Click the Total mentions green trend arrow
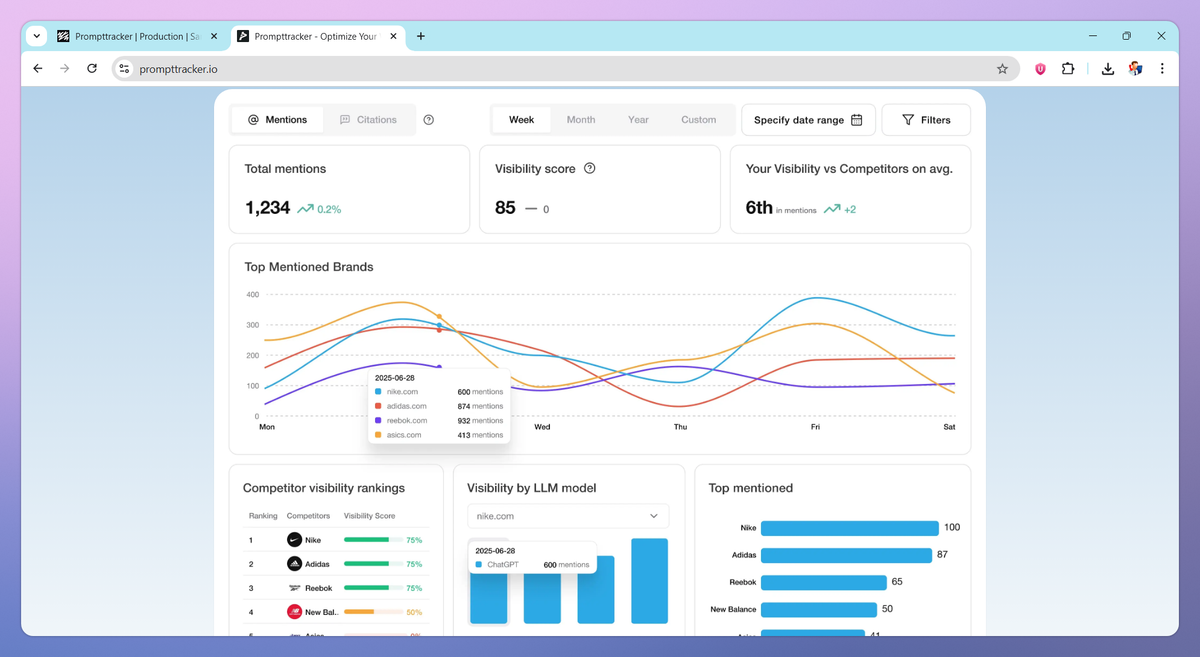 click(x=305, y=209)
